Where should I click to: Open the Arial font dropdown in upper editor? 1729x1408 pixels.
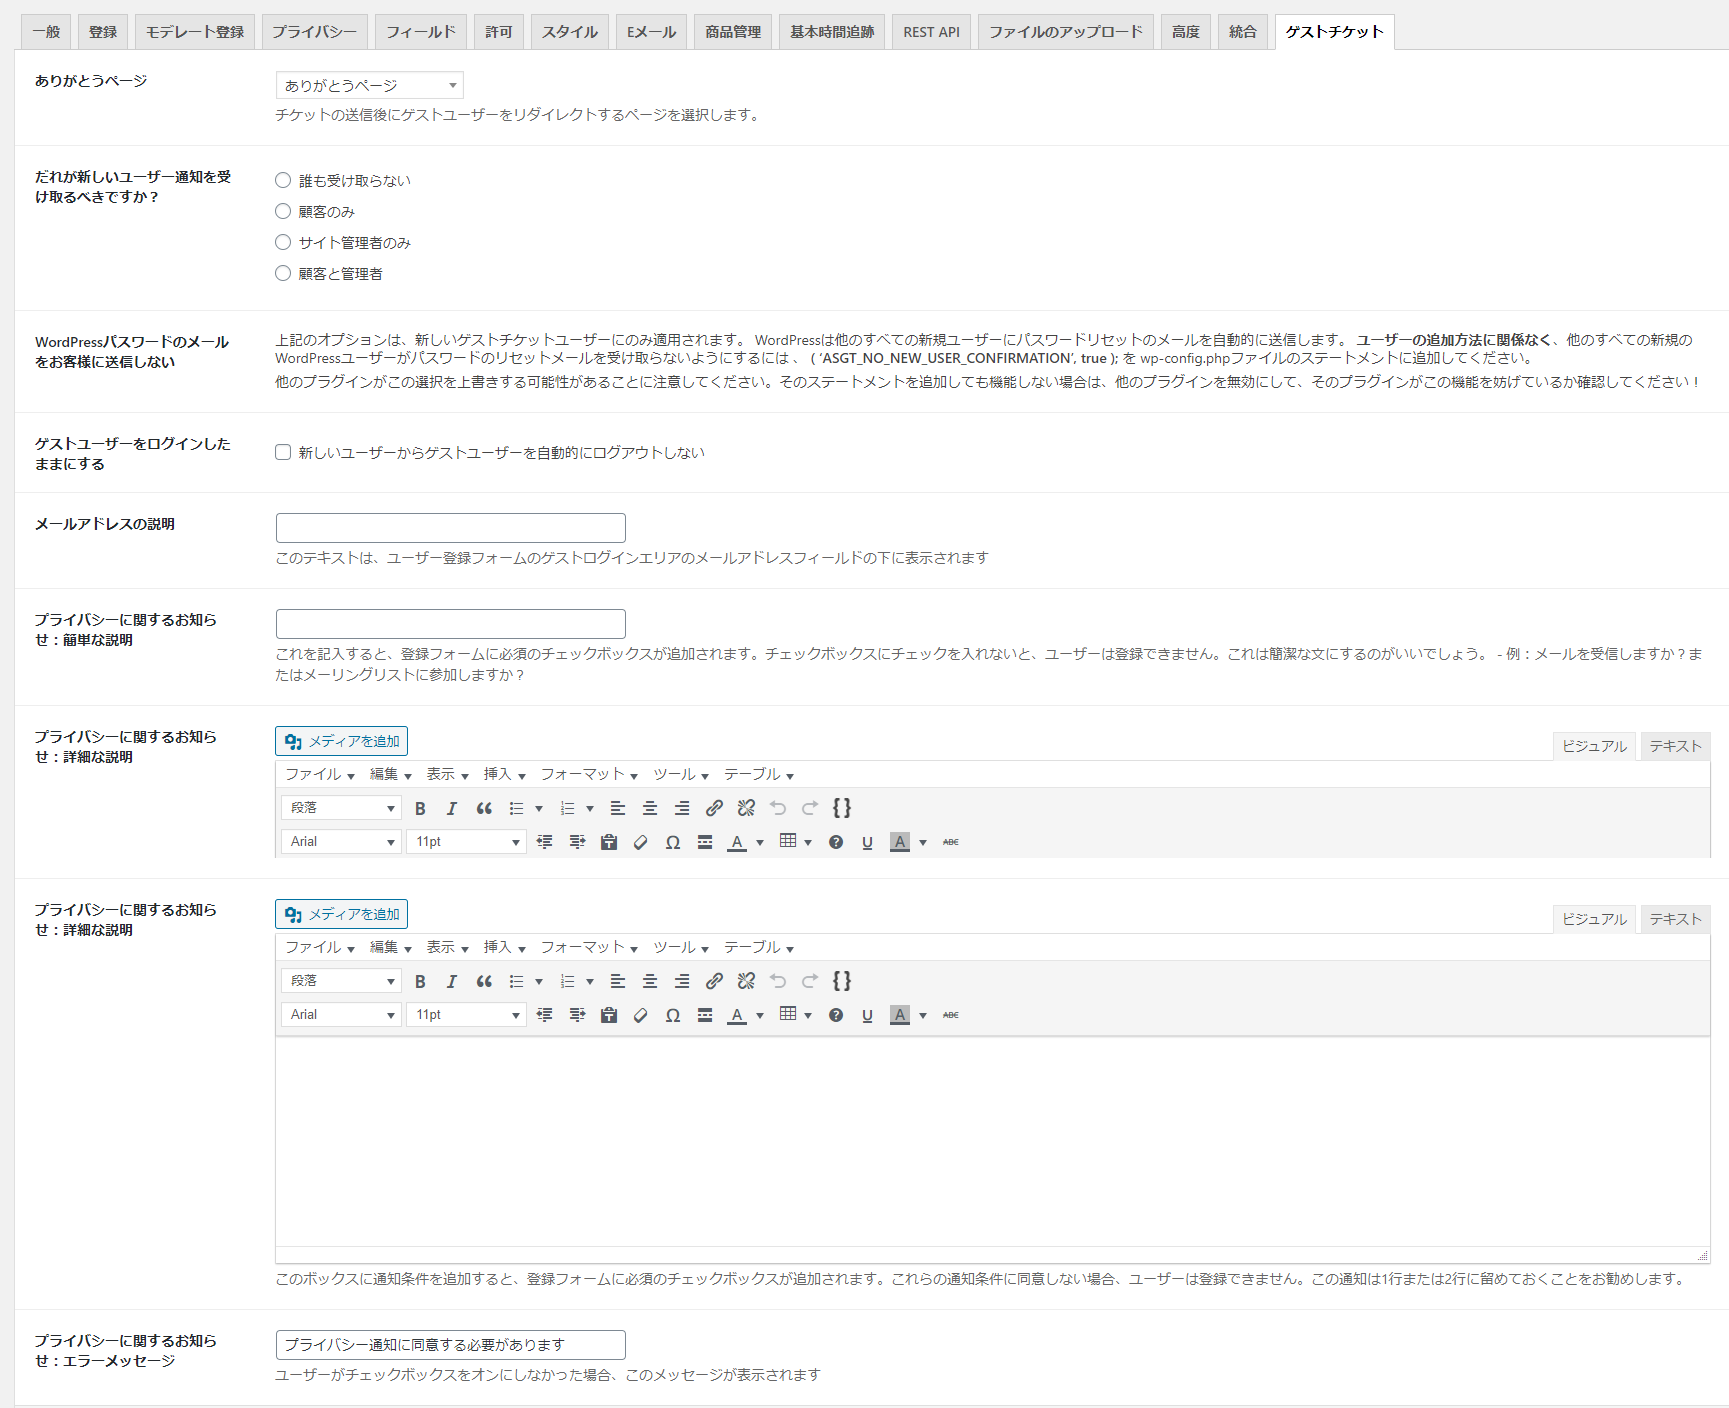tap(341, 842)
